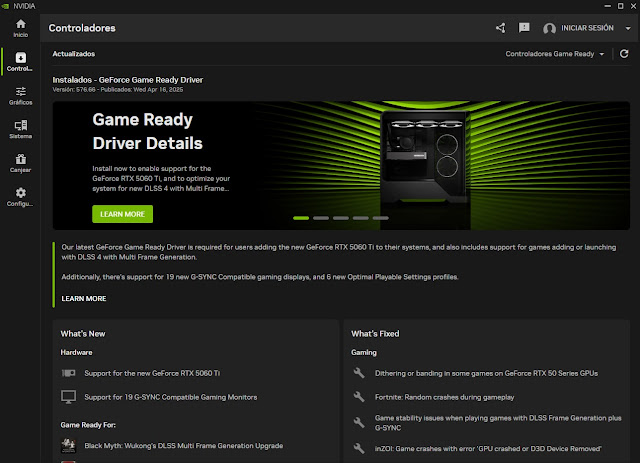This screenshot has height=463, width=640.
Task: Click green LEARN MORE banner button
Action: pos(122,214)
